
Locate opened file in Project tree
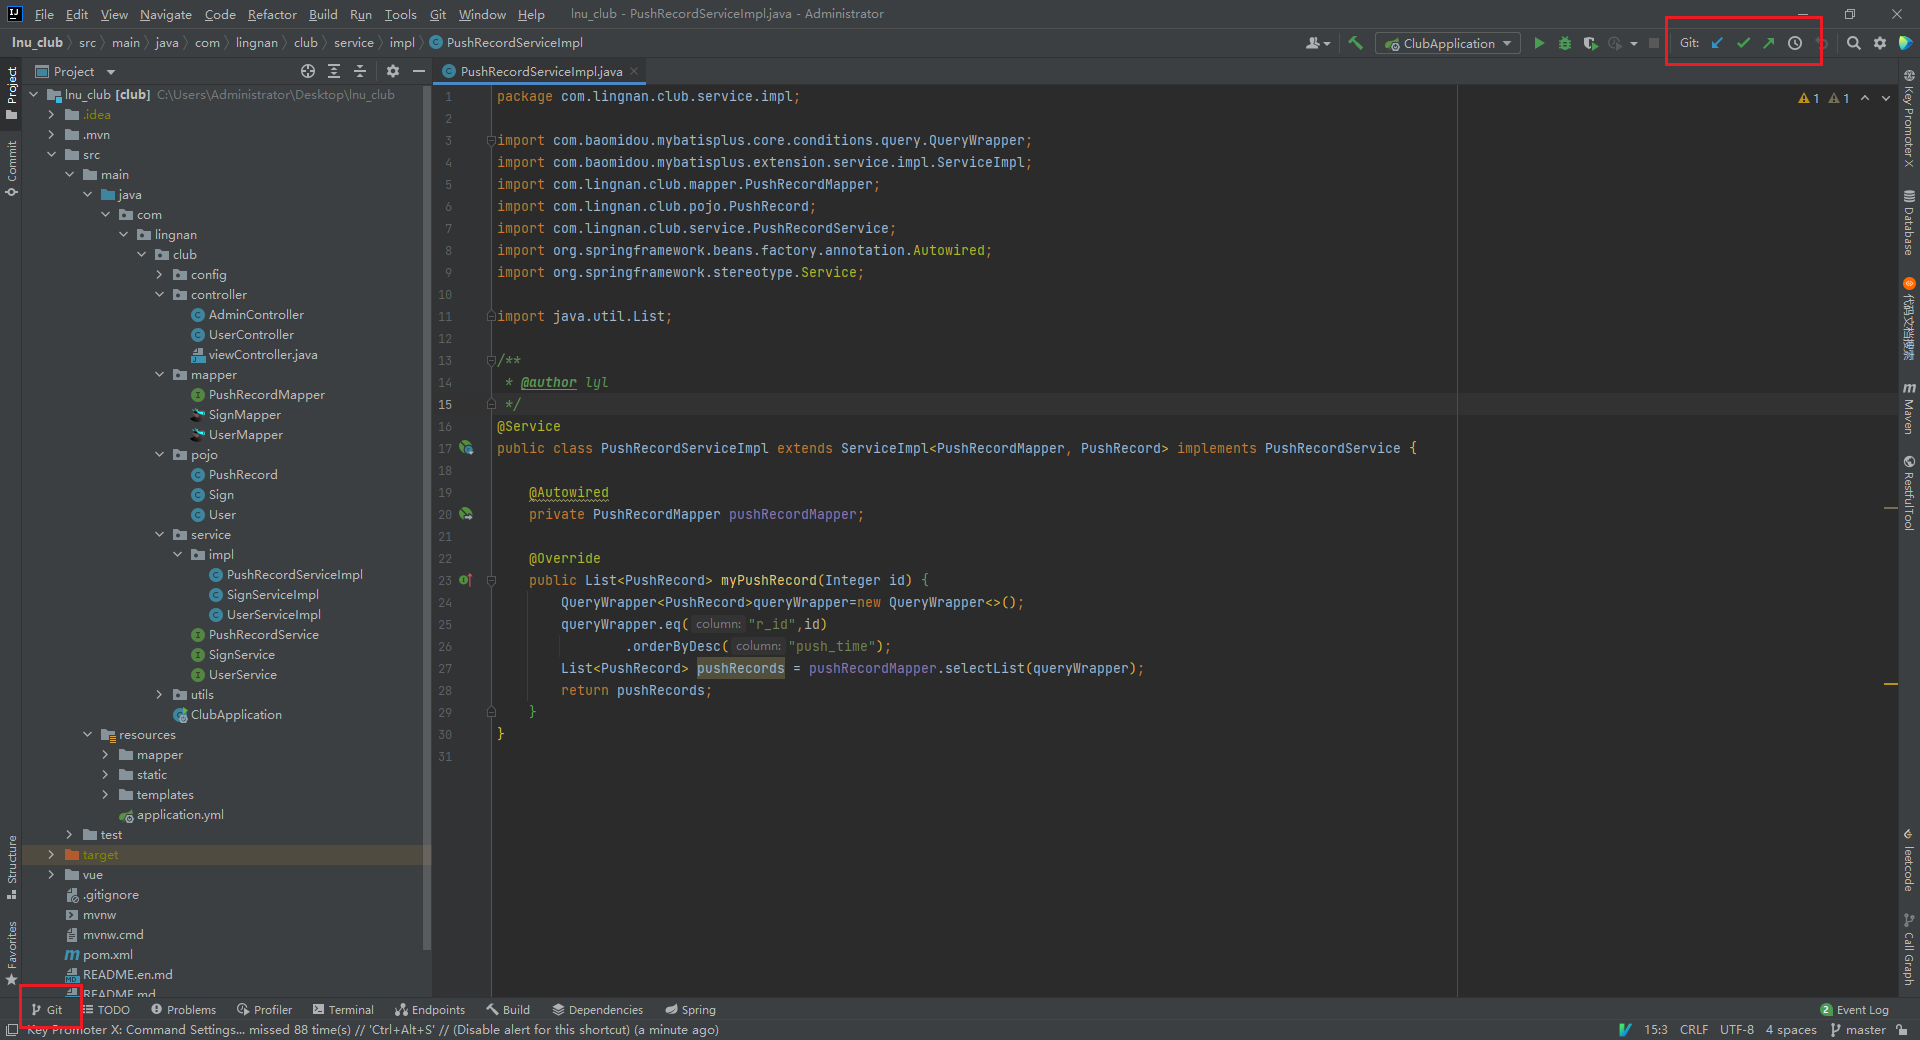pos(308,71)
